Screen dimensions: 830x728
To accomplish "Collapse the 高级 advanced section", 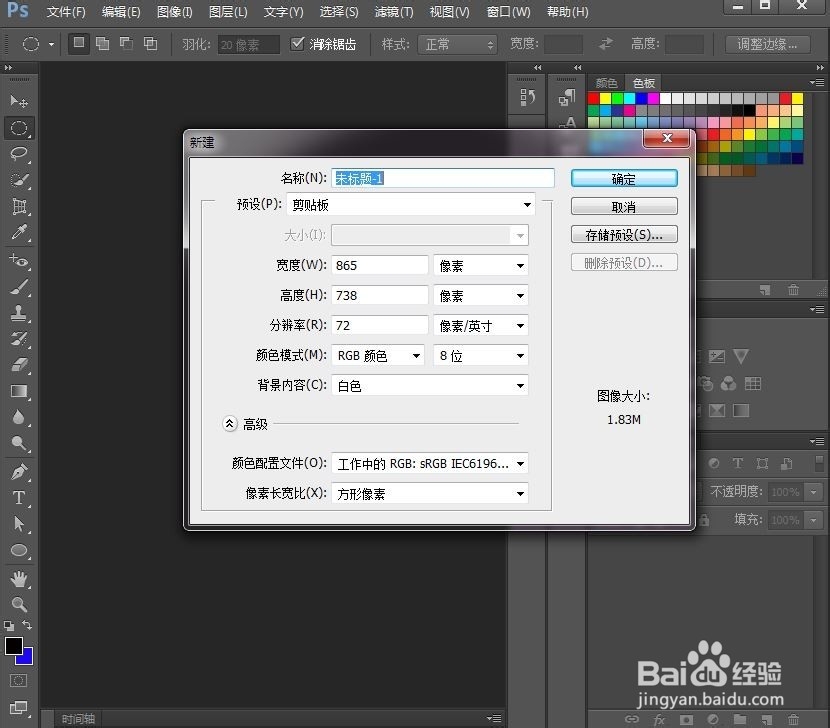I will click(230, 424).
